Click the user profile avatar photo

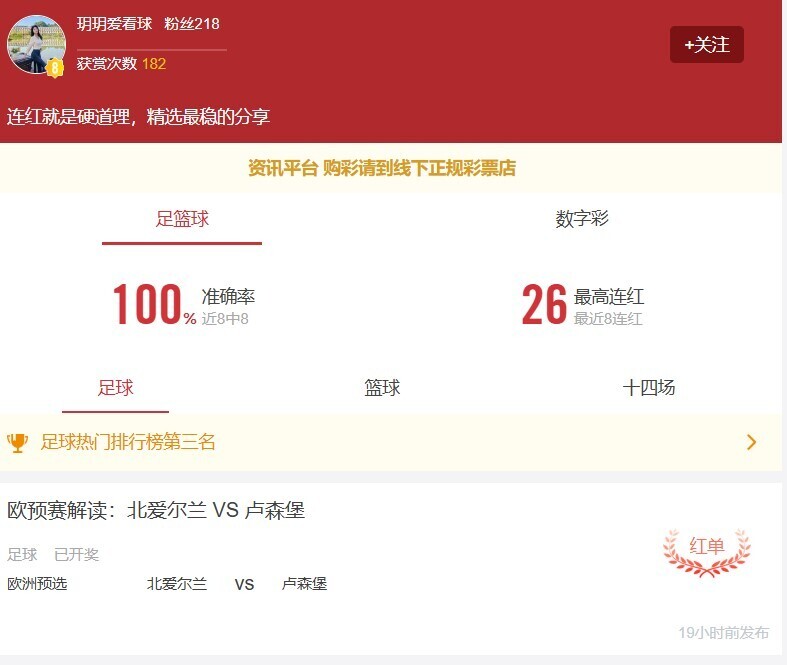tap(36, 42)
